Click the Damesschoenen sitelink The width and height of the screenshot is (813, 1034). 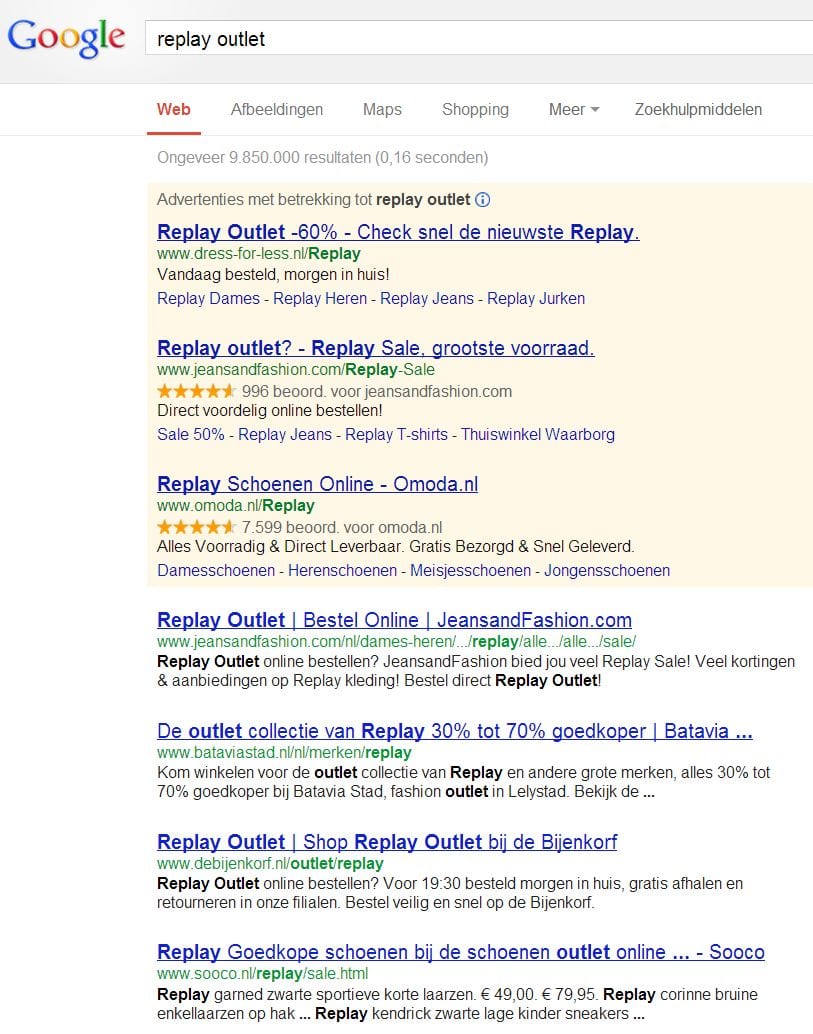(x=216, y=570)
